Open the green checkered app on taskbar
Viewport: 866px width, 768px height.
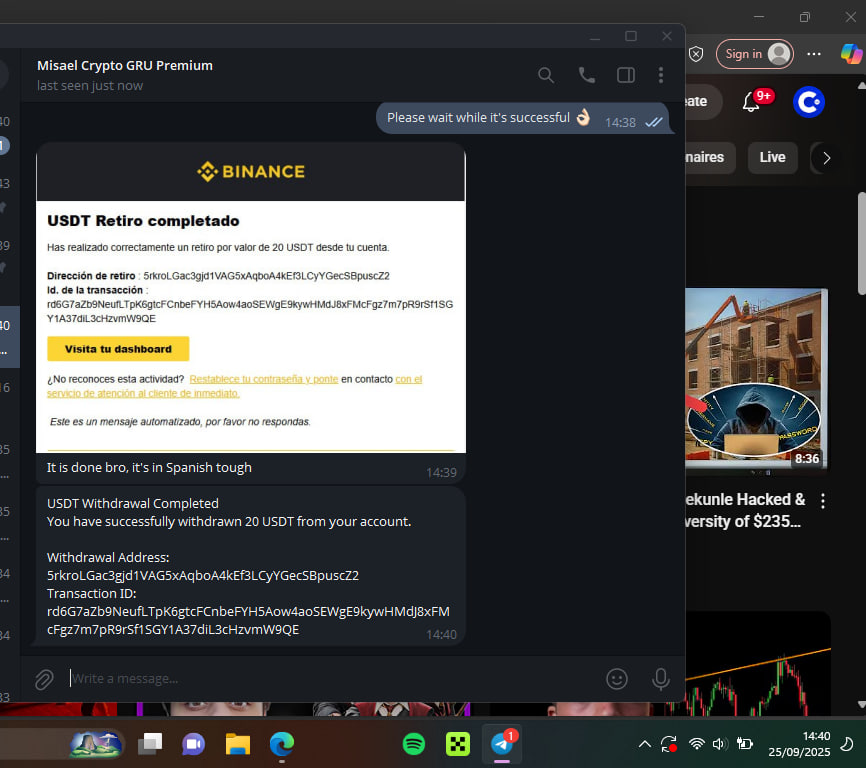tap(458, 744)
